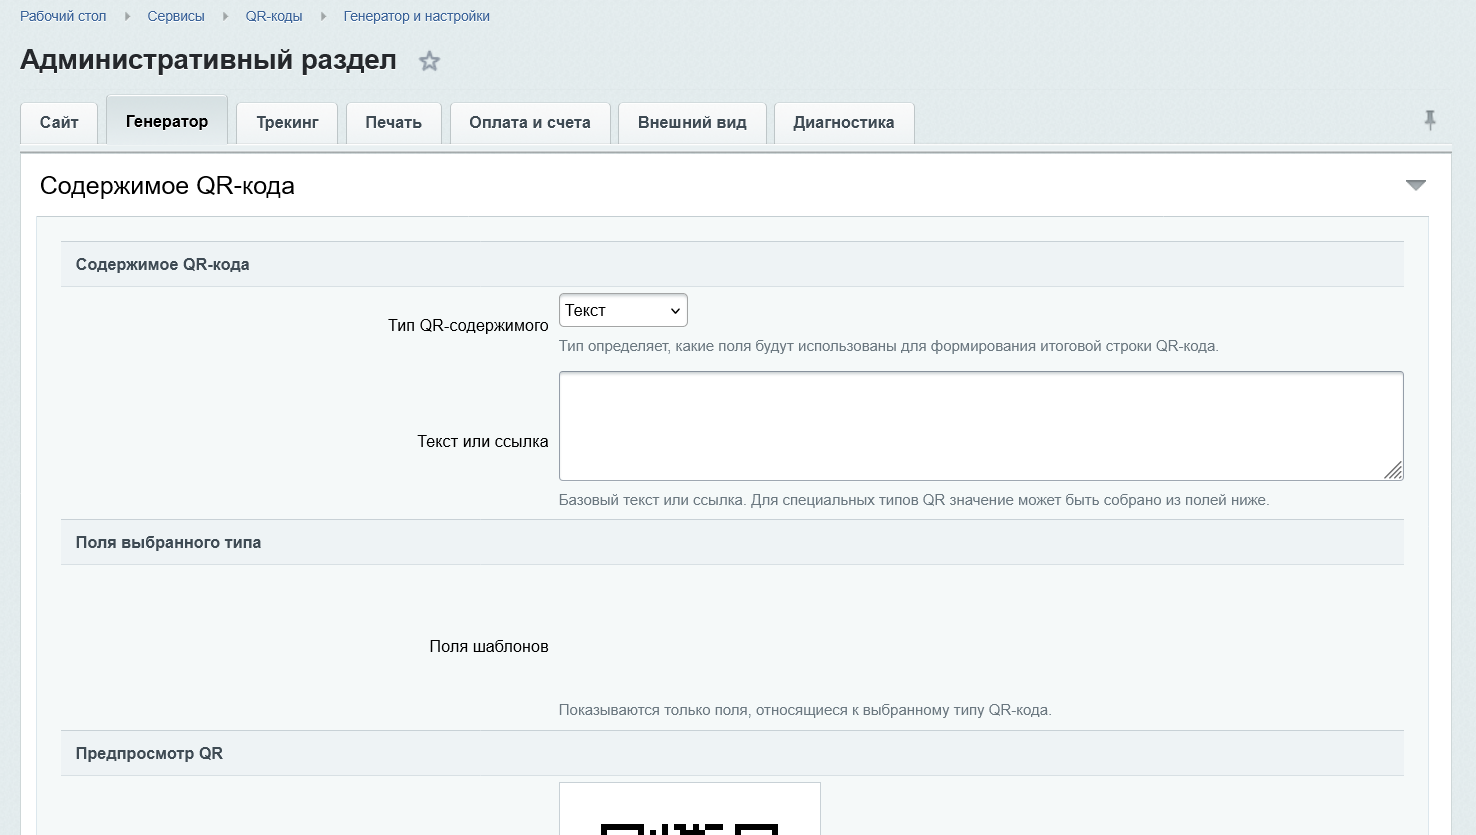
Task: Focus the Текст или ссылка text area
Action: pos(981,426)
